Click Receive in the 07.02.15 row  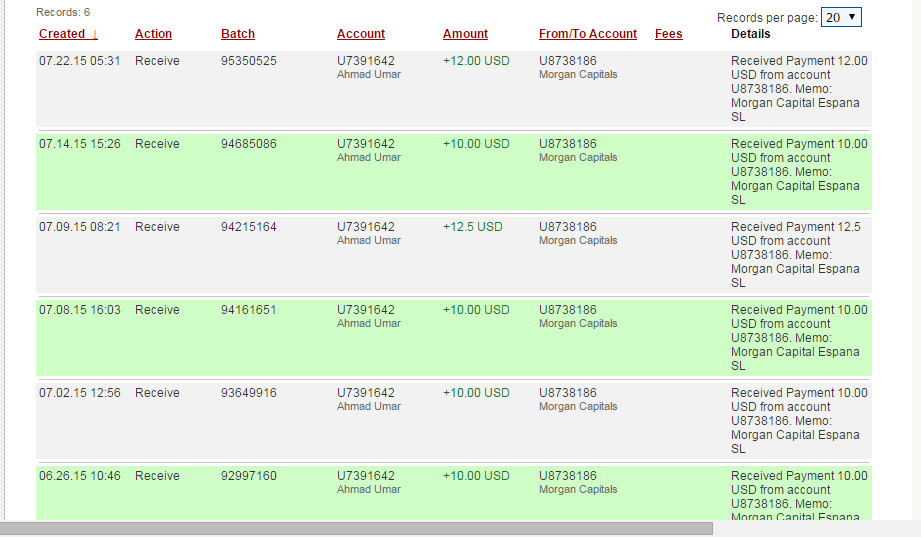tap(157, 392)
